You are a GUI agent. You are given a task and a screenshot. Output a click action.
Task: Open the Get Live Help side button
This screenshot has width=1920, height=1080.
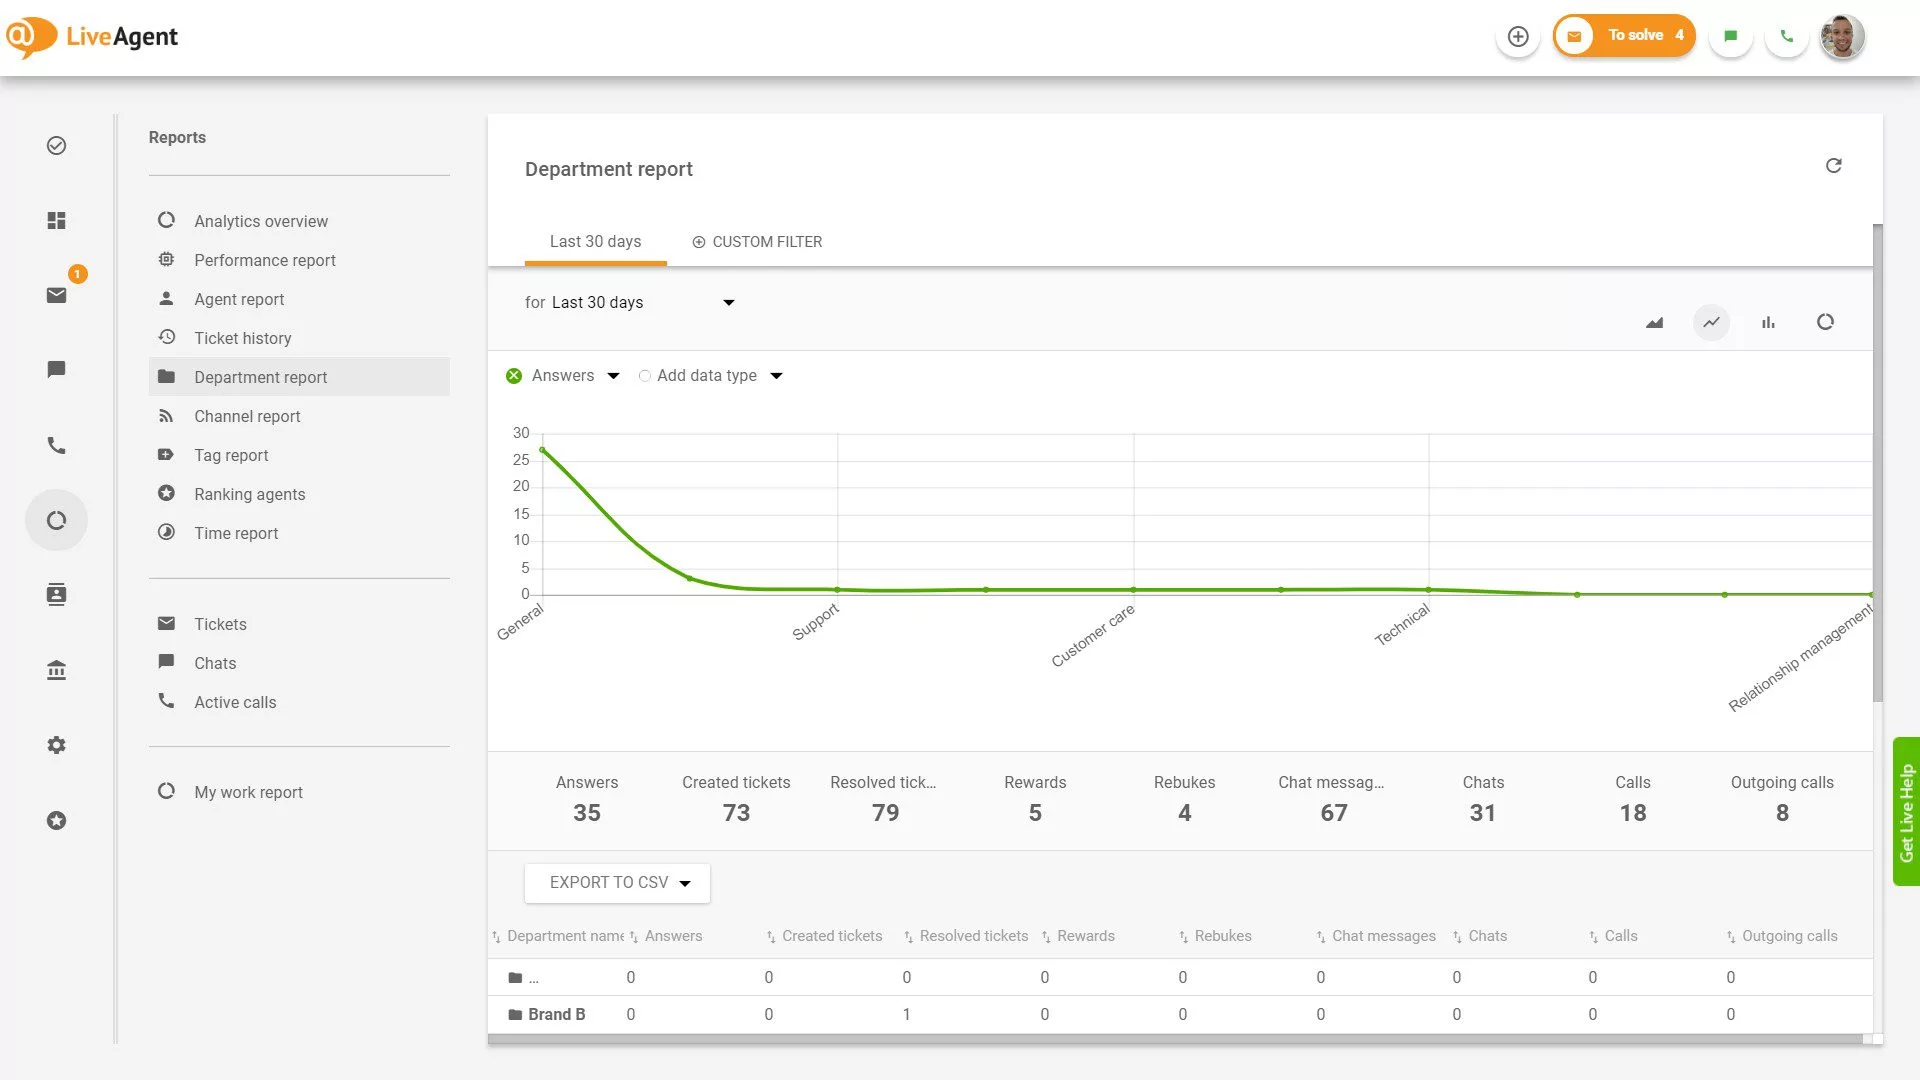click(1906, 811)
